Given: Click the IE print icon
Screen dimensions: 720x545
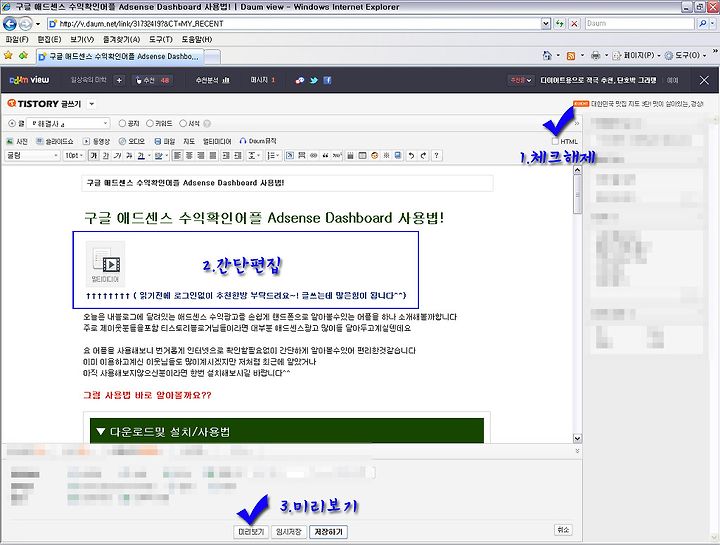Looking at the screenshot, I should click(596, 56).
